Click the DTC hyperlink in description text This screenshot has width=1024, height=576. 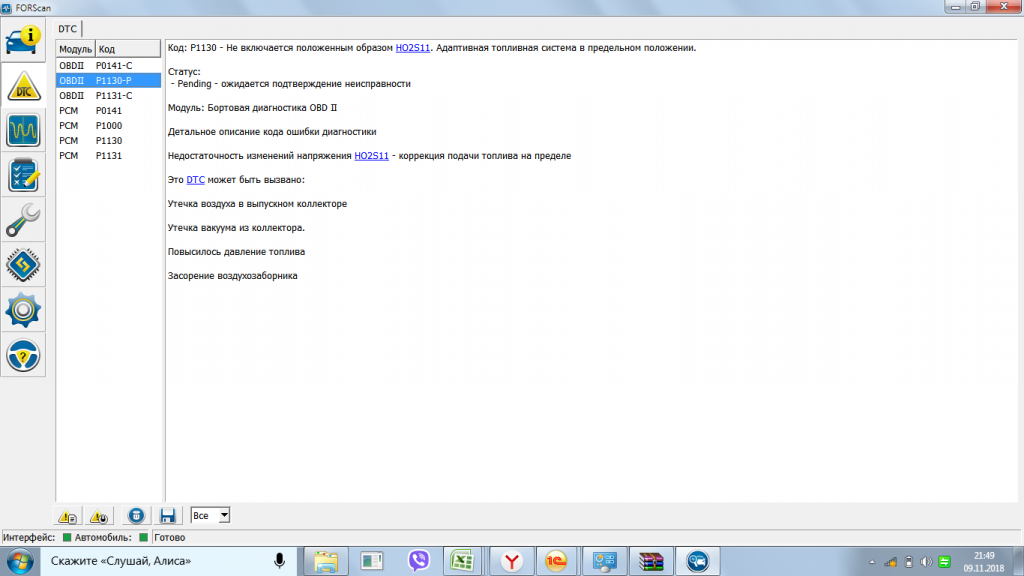click(195, 180)
